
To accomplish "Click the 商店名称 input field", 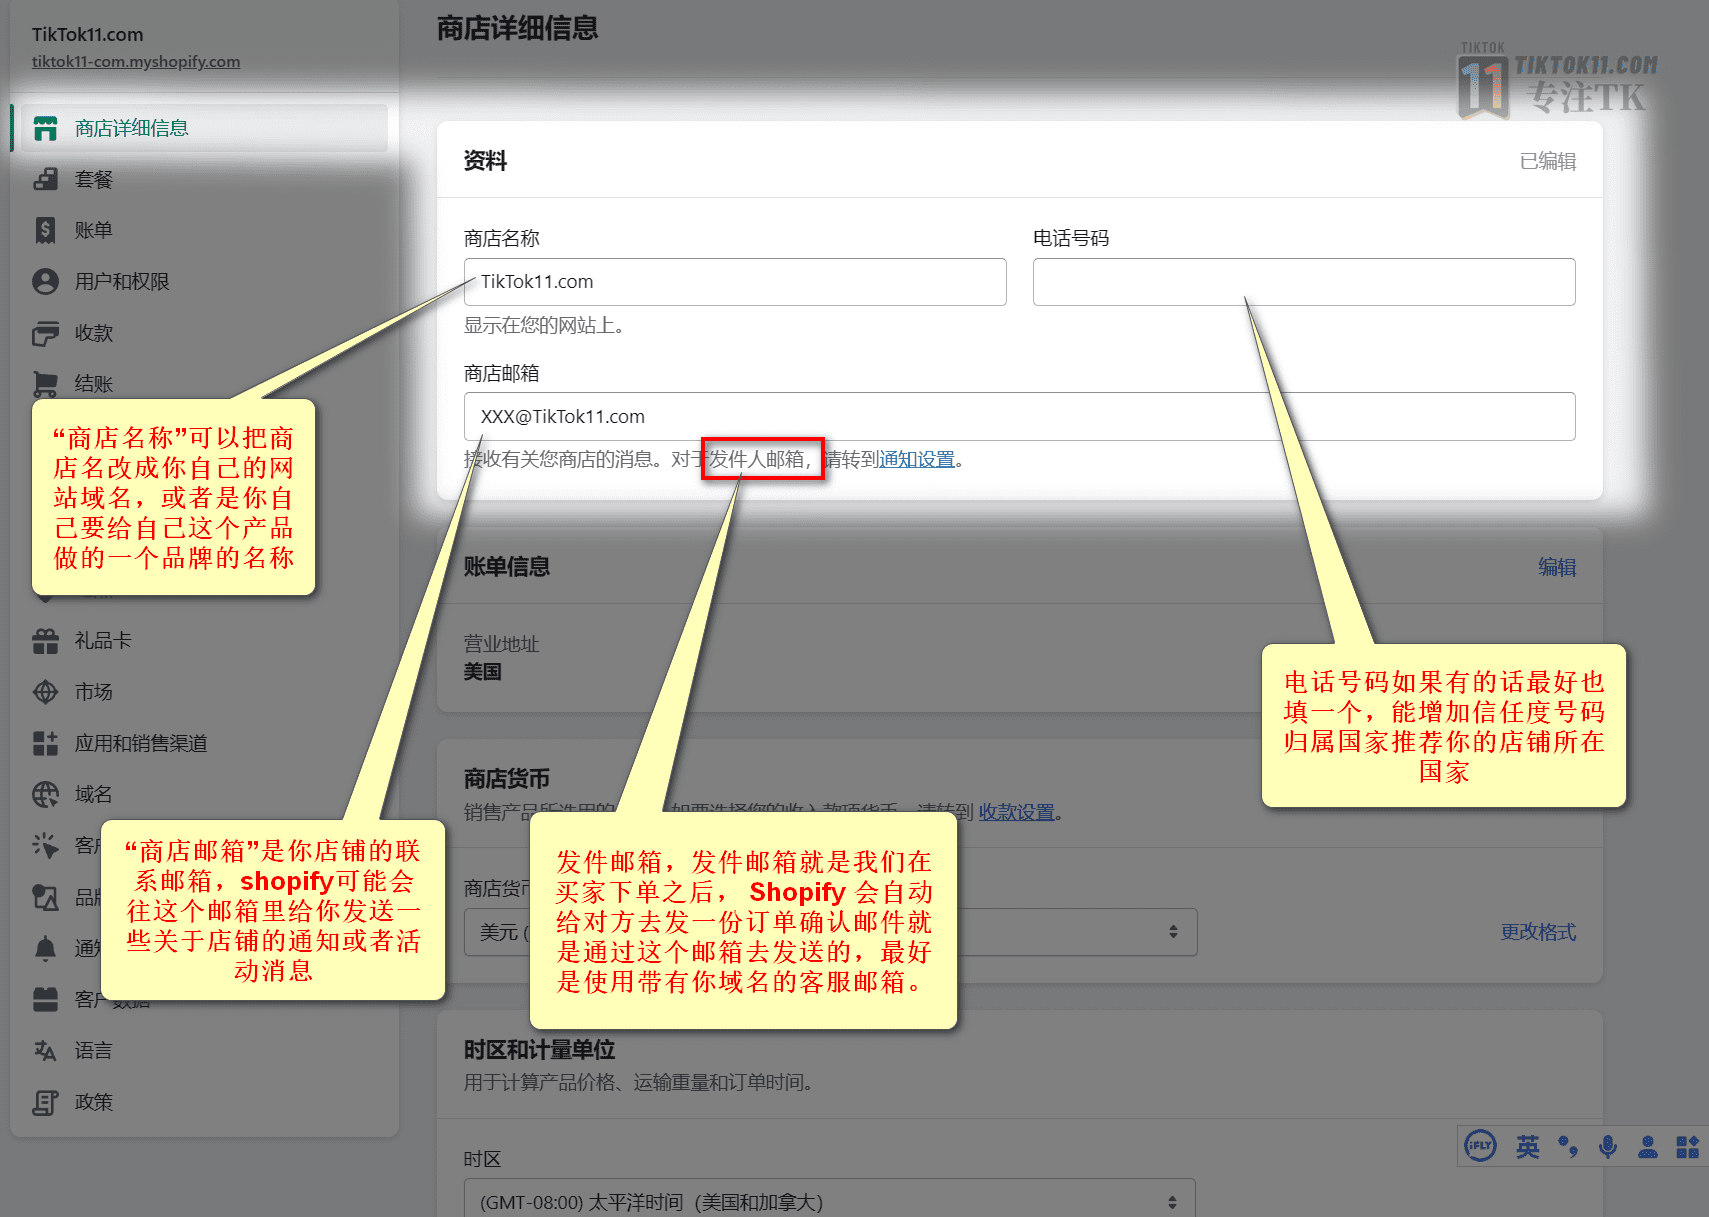I will coord(735,282).
